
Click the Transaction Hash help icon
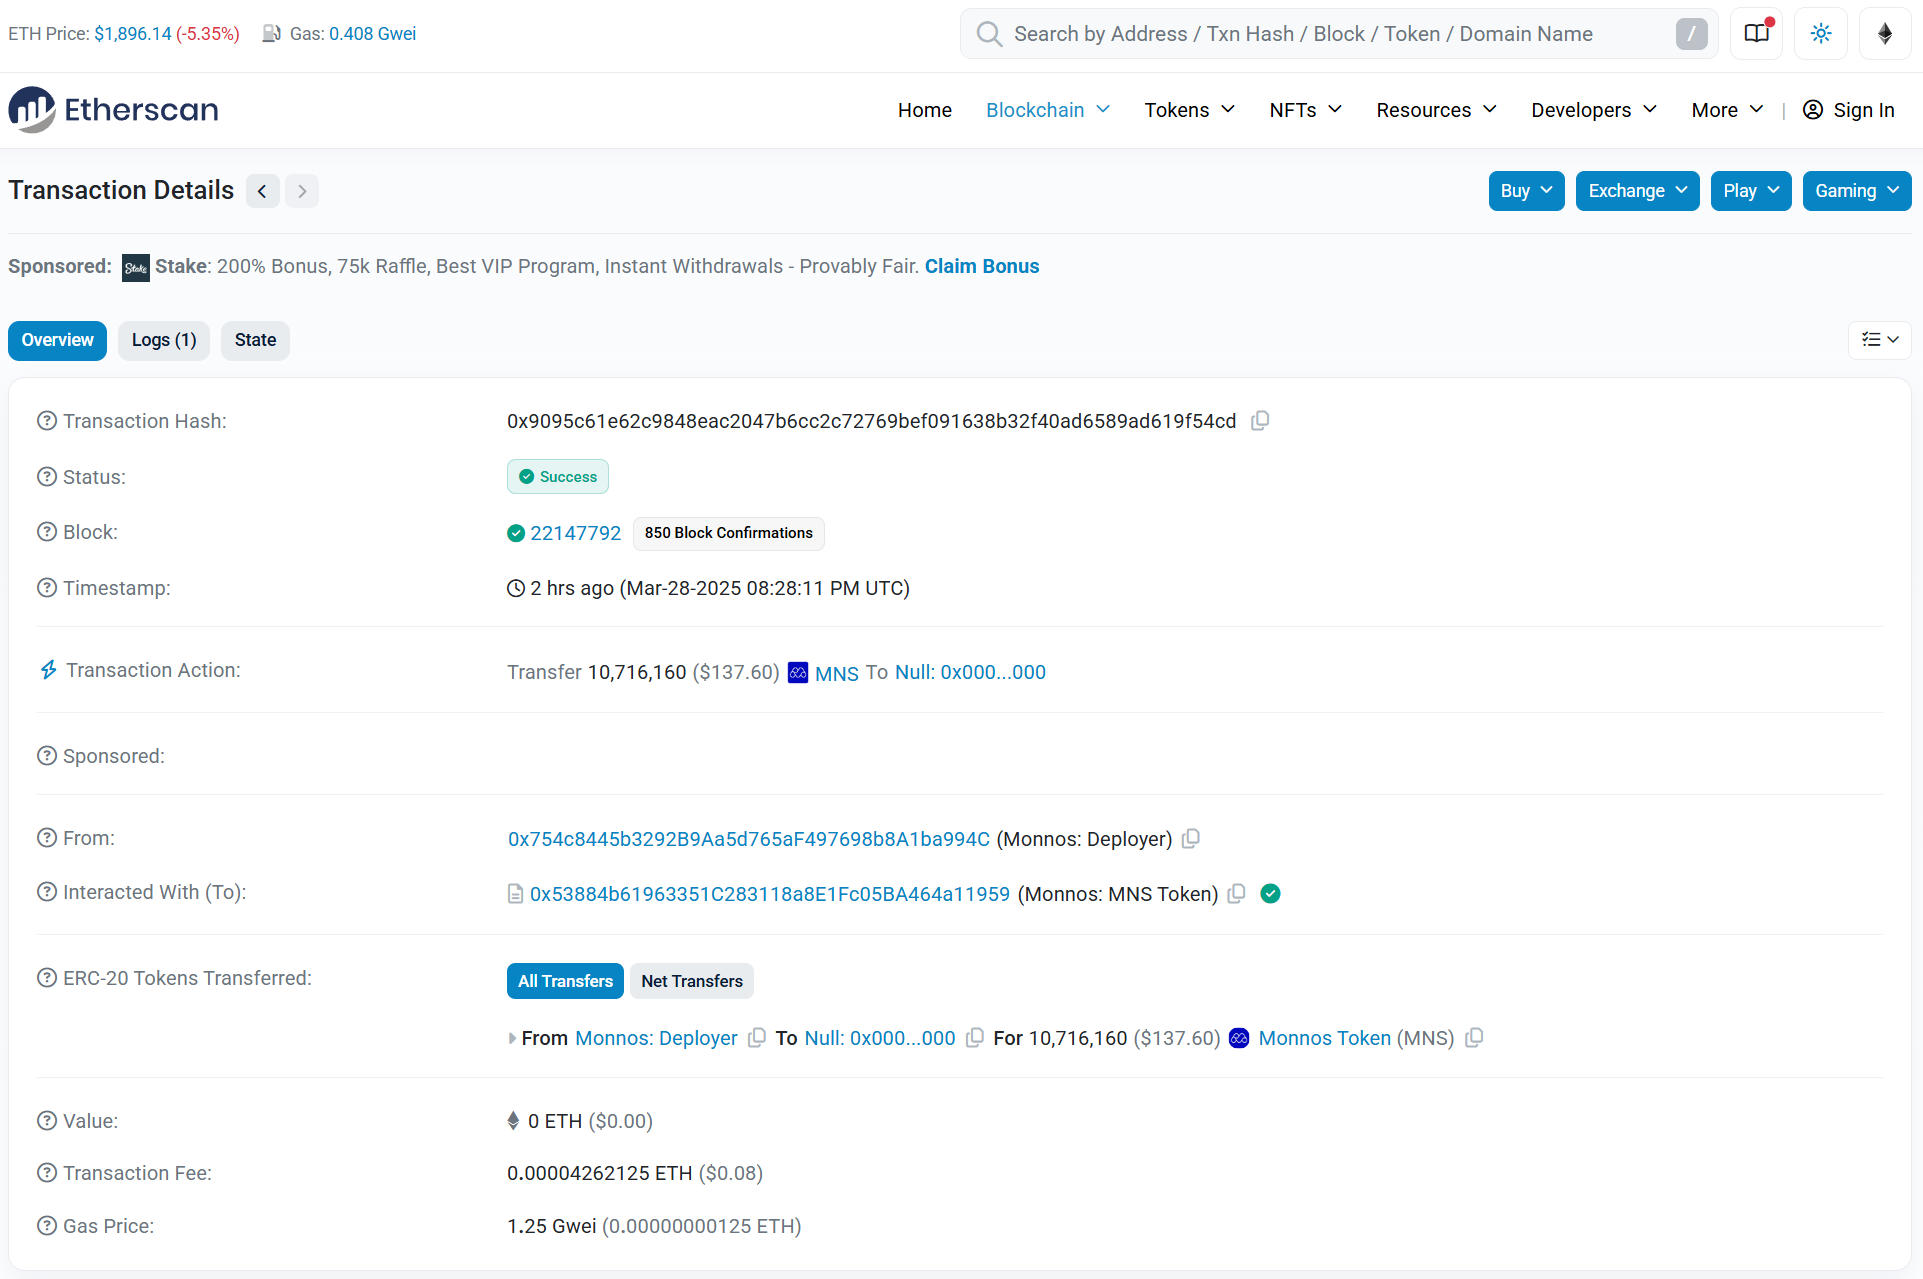pos(47,421)
